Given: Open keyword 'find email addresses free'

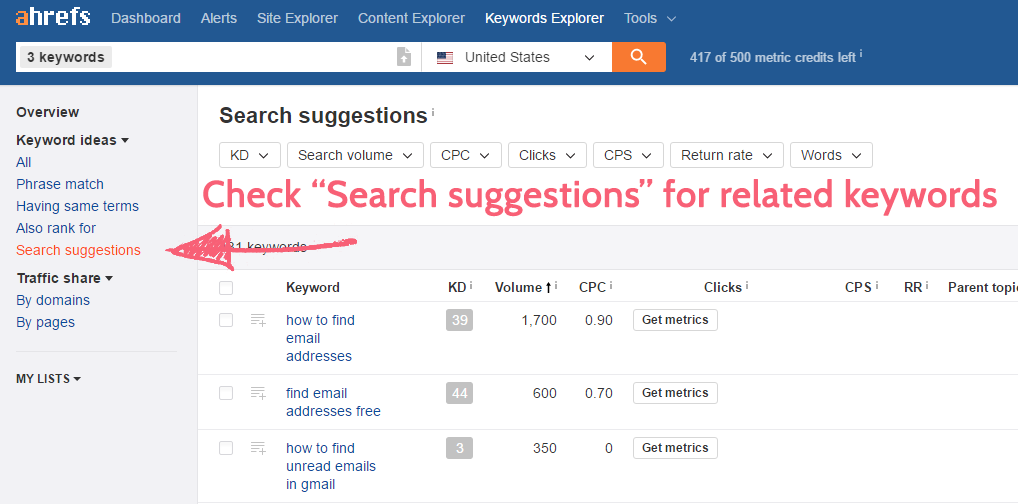Looking at the screenshot, I should point(333,402).
